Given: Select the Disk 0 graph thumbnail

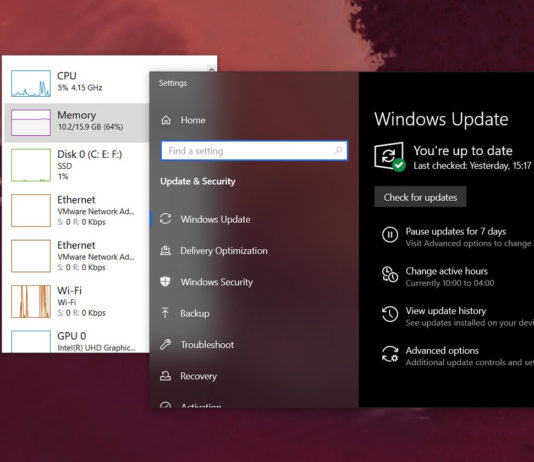Looking at the screenshot, I should tap(31, 165).
